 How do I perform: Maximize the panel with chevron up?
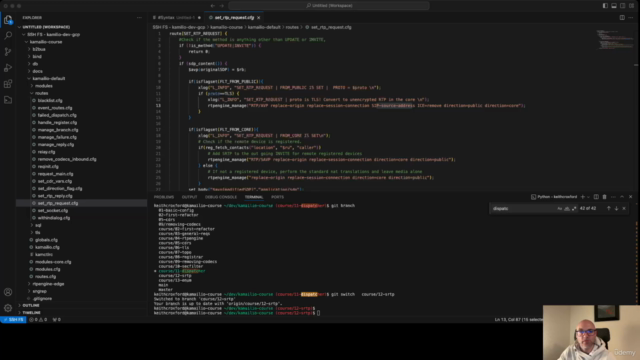[x=622, y=197]
